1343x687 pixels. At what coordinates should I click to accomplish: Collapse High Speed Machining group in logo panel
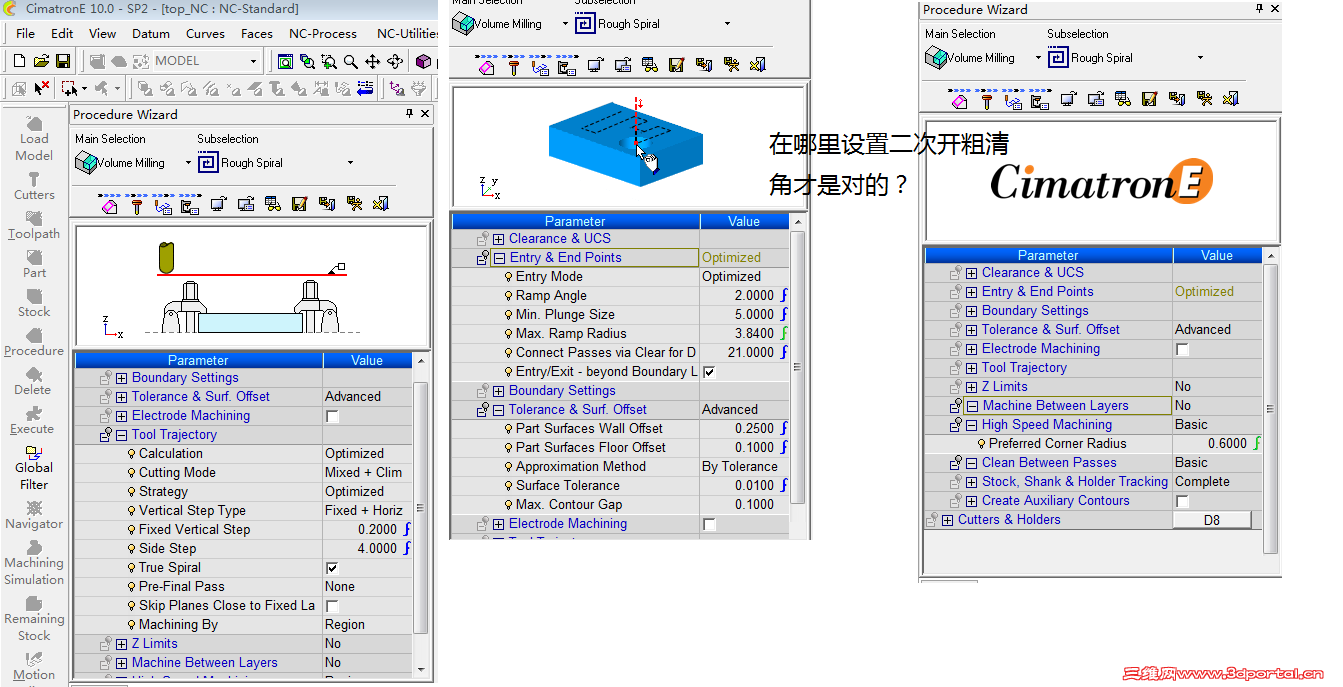pos(972,425)
